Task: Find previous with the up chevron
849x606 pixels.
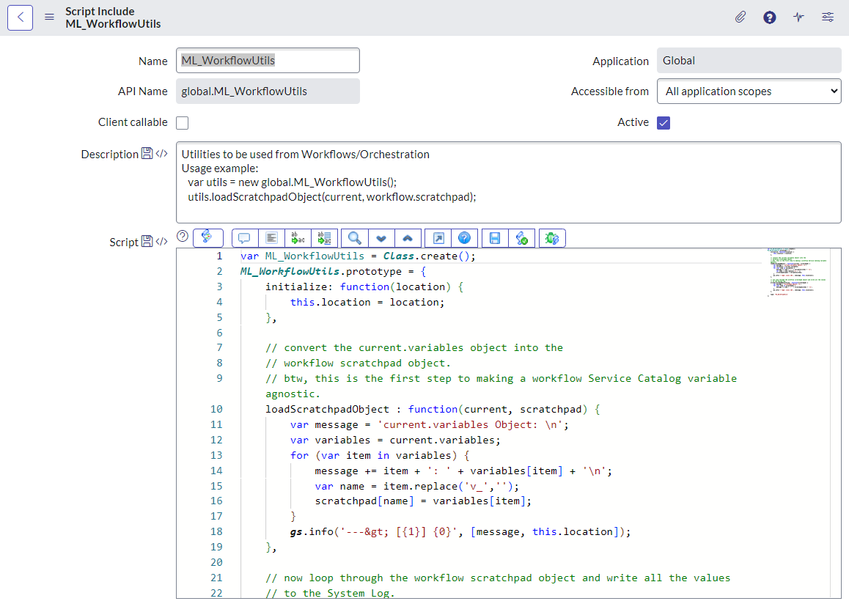Action: click(x=408, y=238)
